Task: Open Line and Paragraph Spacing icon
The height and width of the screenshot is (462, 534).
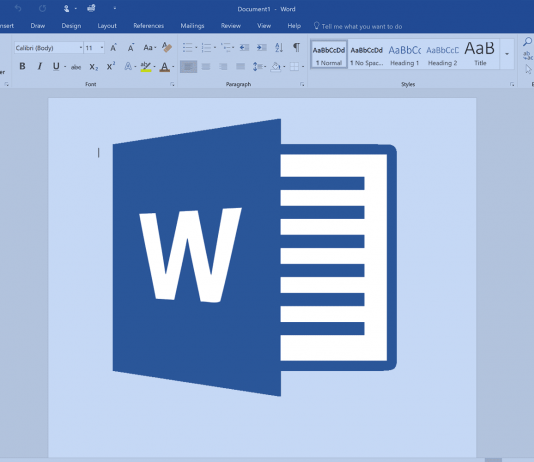Action: point(257,66)
